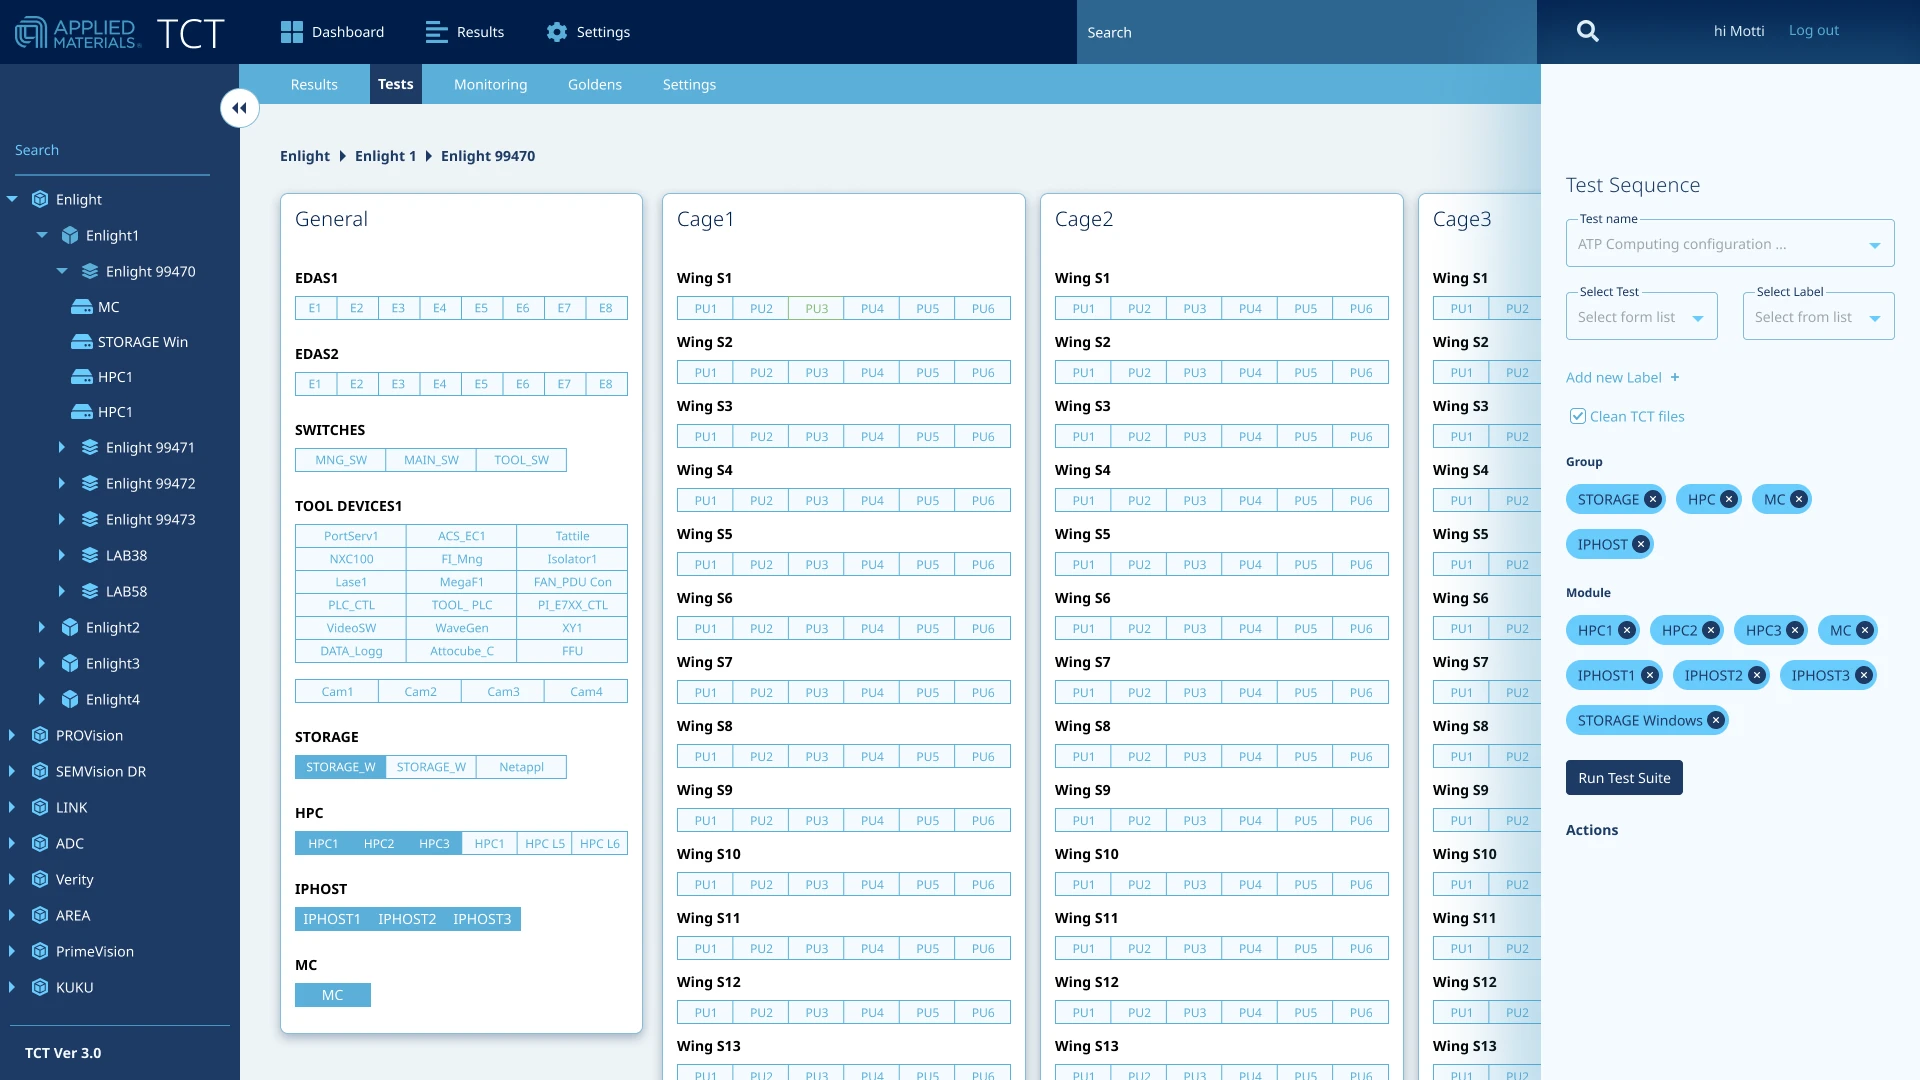Remove the HPC2 module chip
This screenshot has width=1920, height=1080.
(x=1711, y=630)
